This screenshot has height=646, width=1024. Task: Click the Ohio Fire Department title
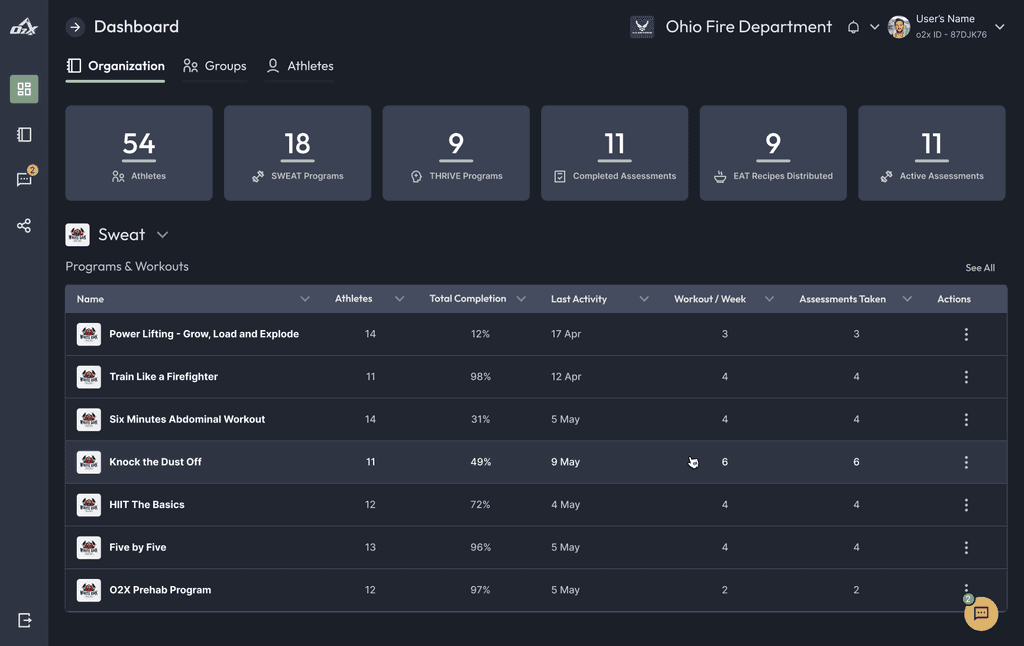click(748, 27)
